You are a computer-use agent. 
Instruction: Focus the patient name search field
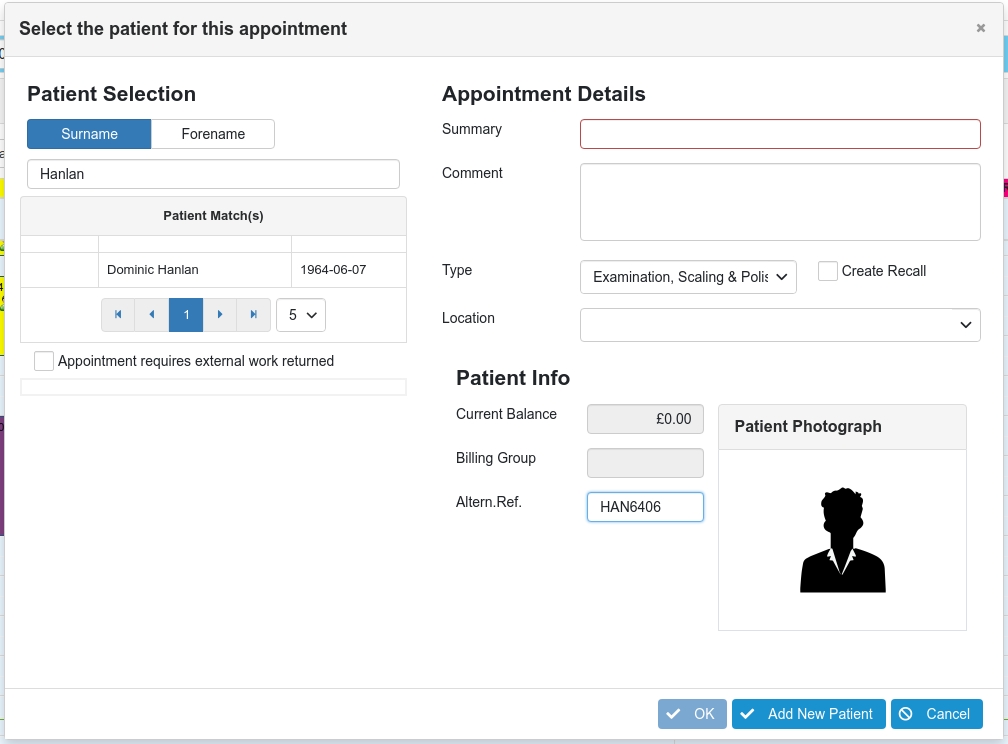tap(213, 174)
